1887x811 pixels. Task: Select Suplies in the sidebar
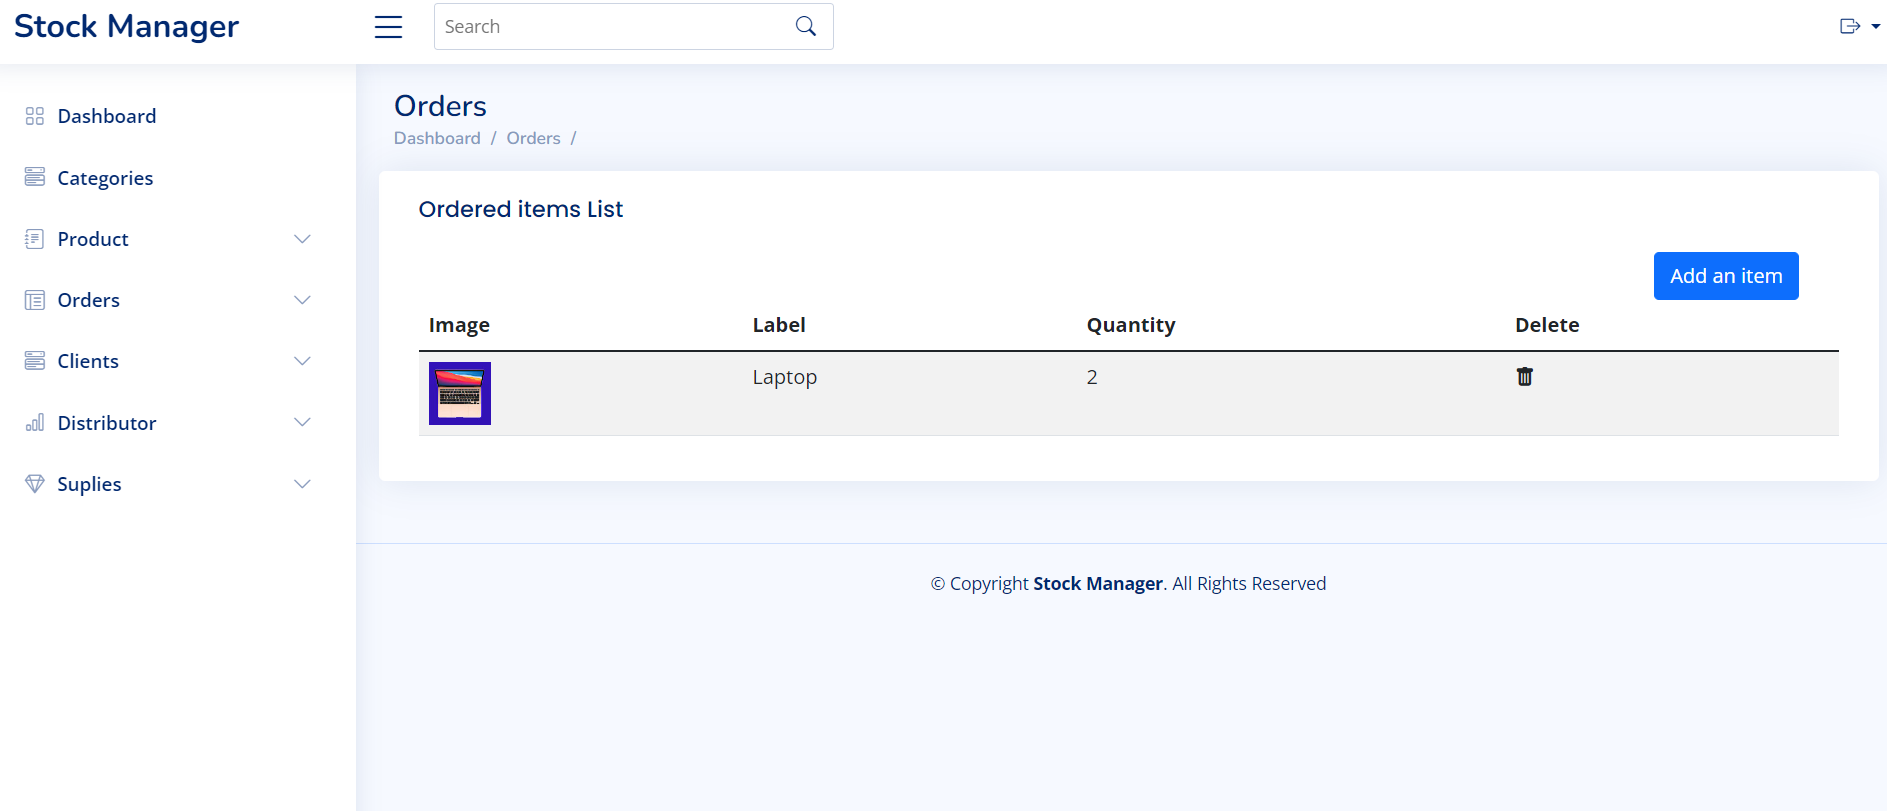(x=89, y=484)
